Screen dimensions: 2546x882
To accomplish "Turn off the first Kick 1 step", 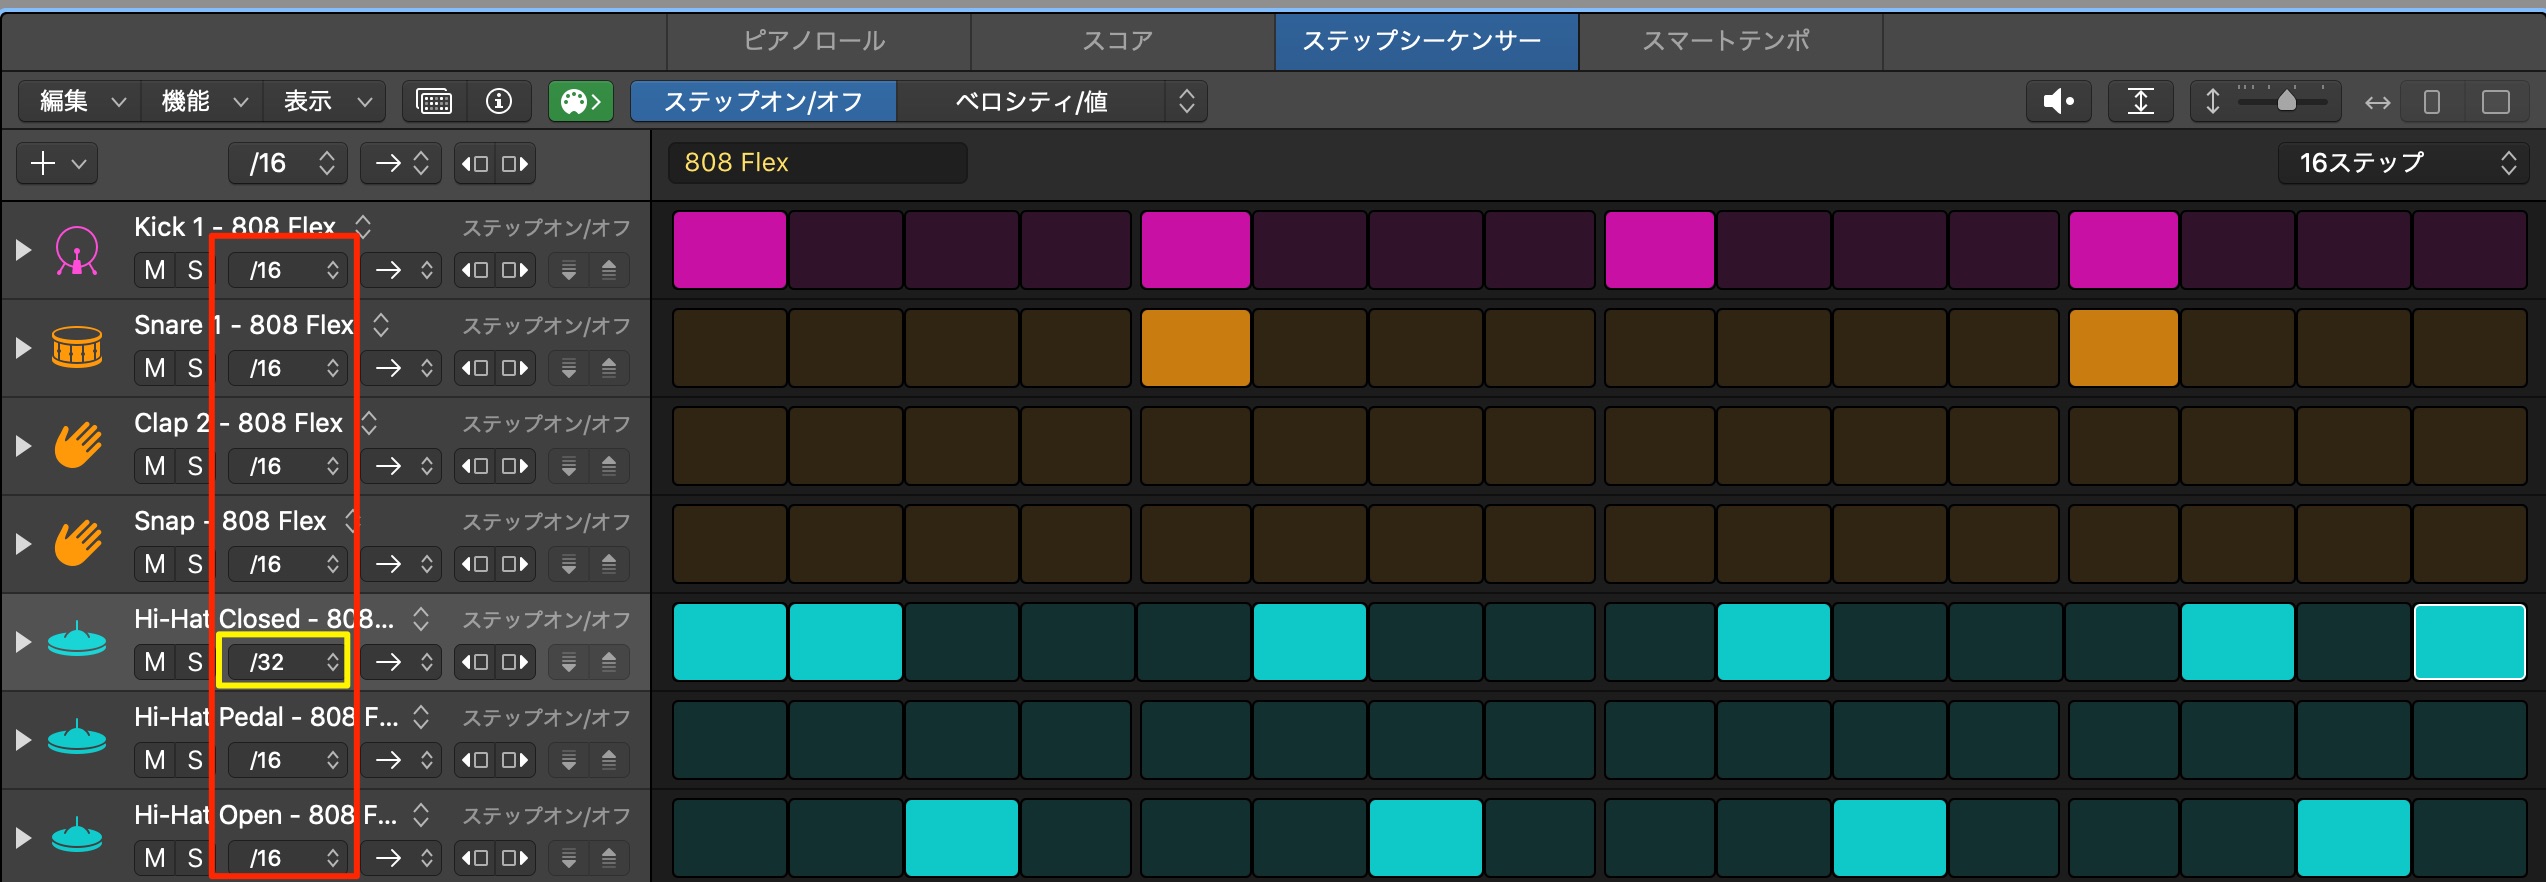I will pyautogui.click(x=730, y=250).
